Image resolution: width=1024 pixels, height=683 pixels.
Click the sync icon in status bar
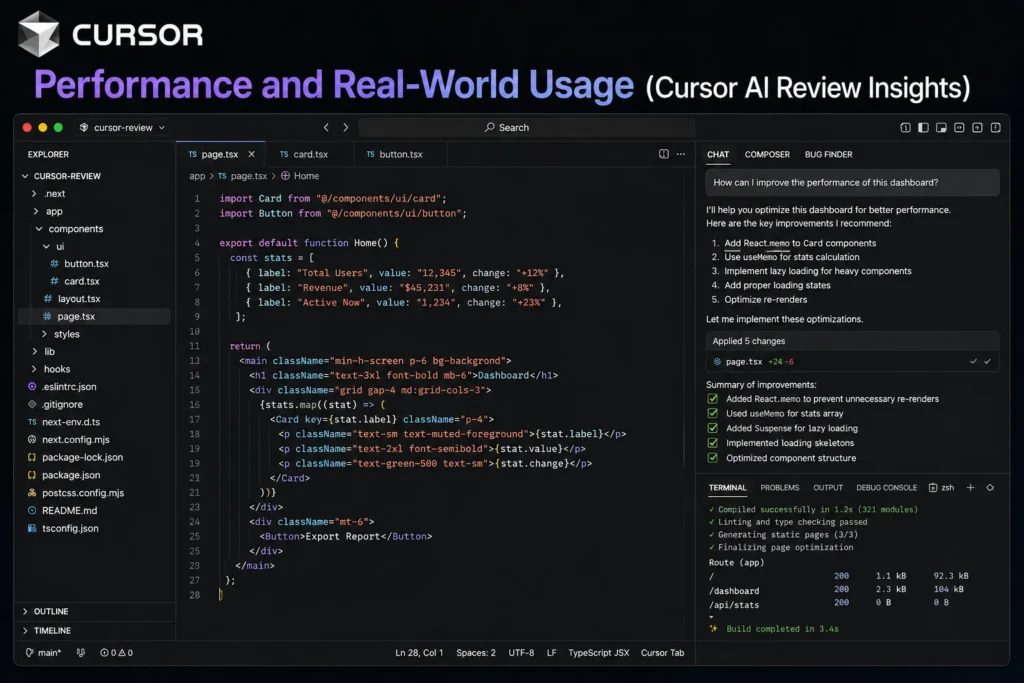80,652
